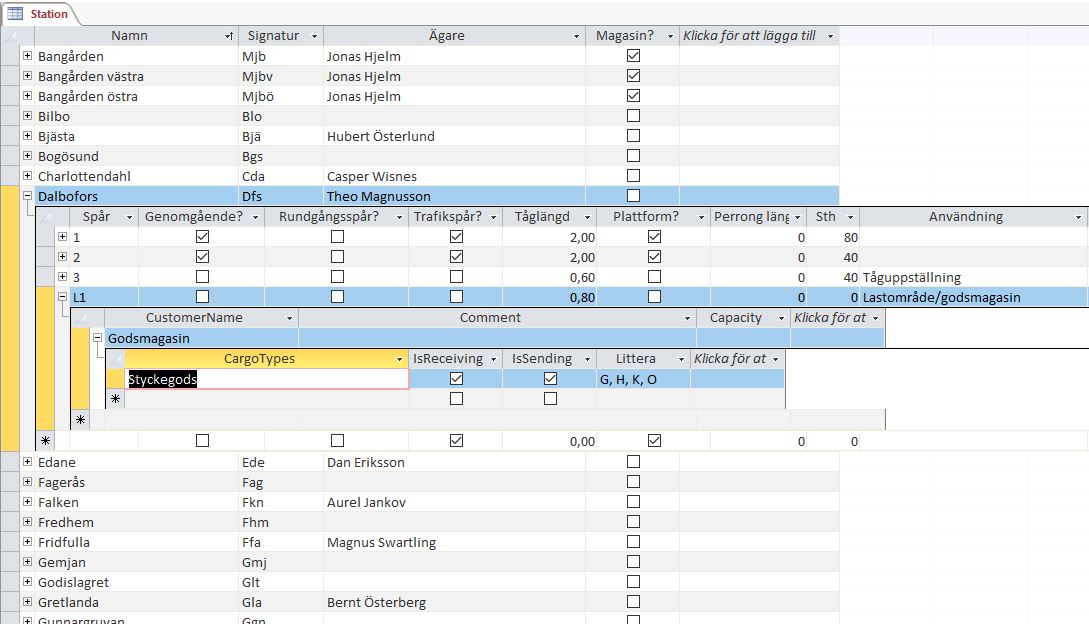Select the 'Mjbö' signature cell
The height and width of the screenshot is (624, 1089).
(281, 96)
